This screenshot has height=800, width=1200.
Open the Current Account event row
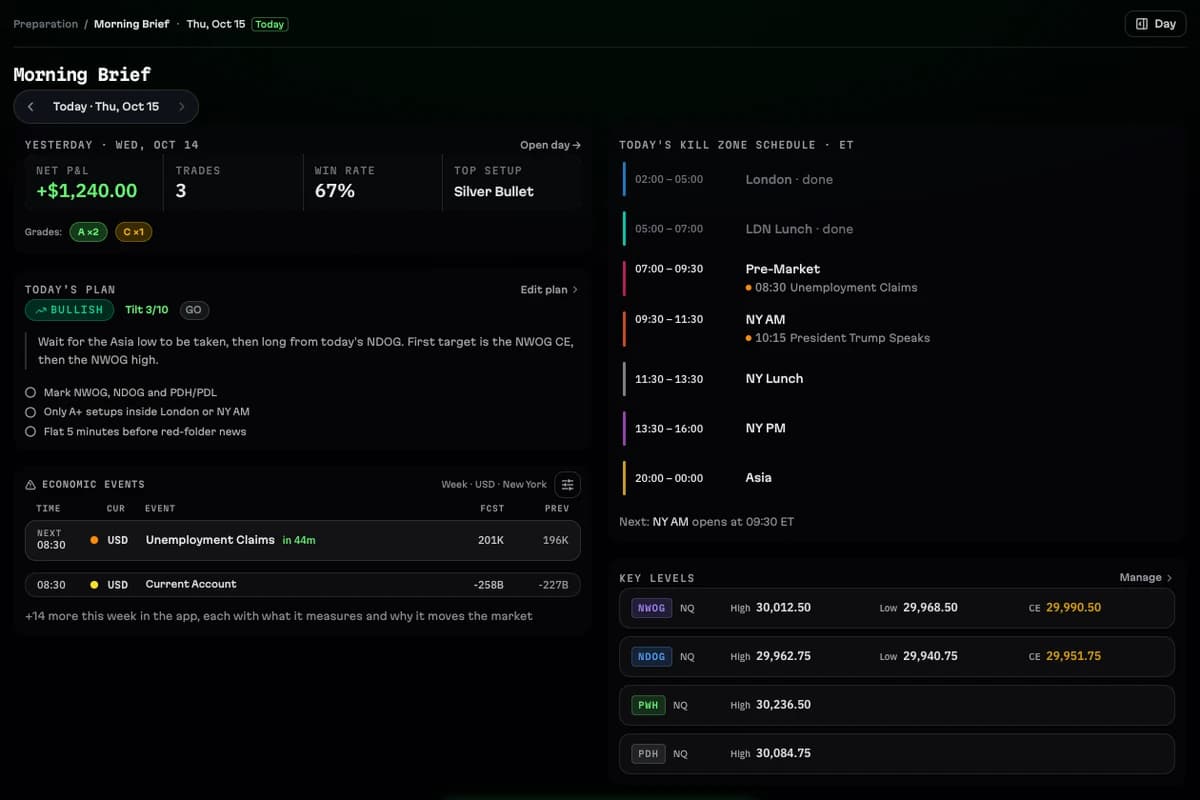tap(302, 585)
